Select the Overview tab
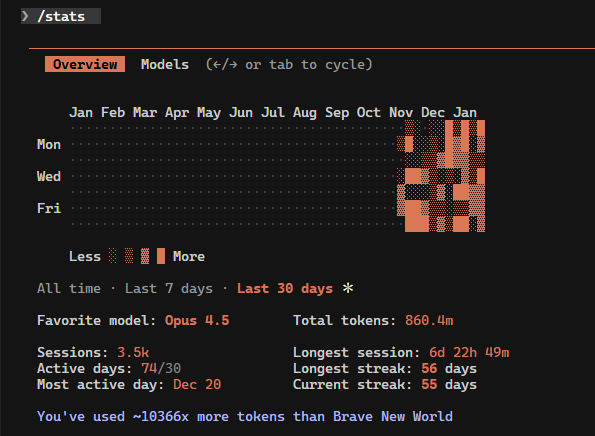The height and width of the screenshot is (436, 595). tap(85, 64)
